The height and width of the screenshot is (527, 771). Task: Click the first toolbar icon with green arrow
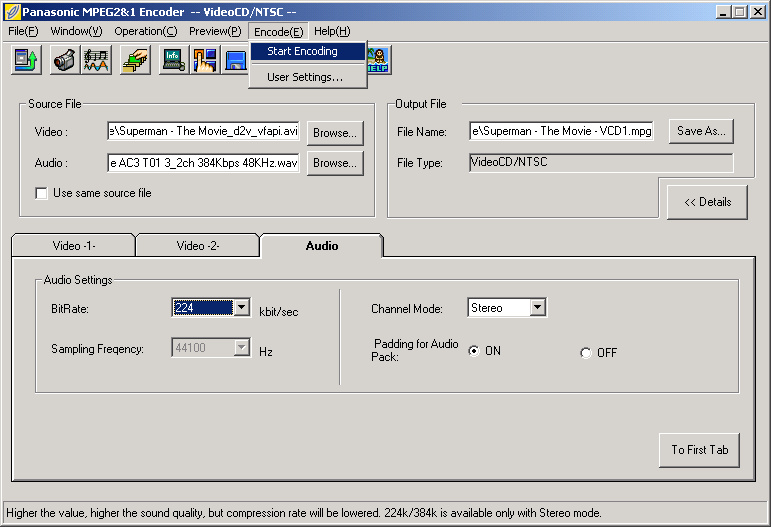point(26,60)
